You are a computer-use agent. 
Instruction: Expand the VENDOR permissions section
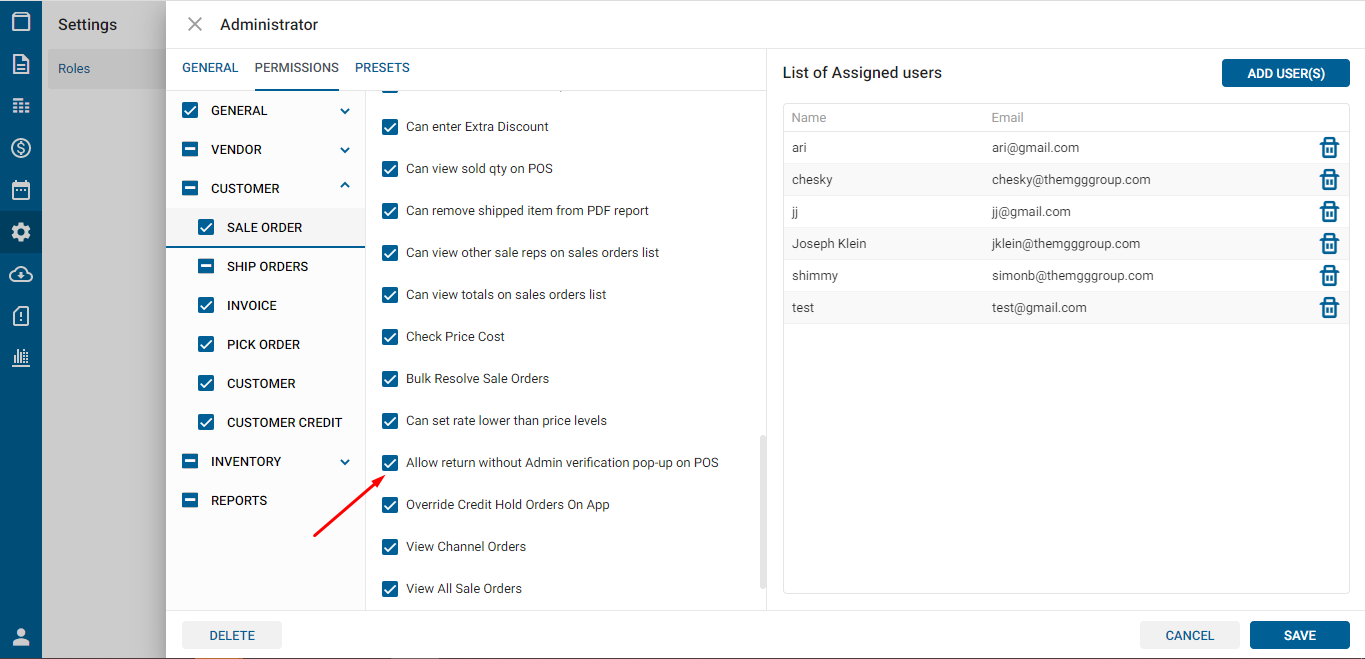coord(345,150)
